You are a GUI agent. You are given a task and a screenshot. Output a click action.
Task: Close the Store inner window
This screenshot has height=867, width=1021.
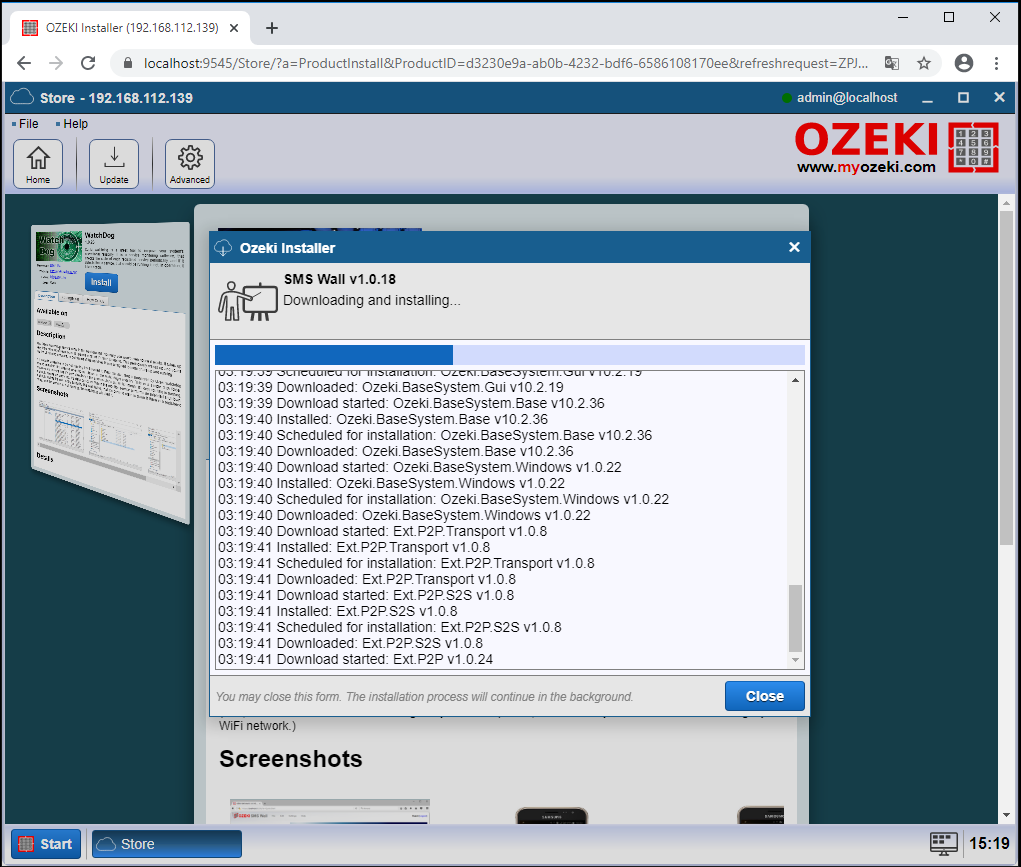click(x=1000, y=97)
